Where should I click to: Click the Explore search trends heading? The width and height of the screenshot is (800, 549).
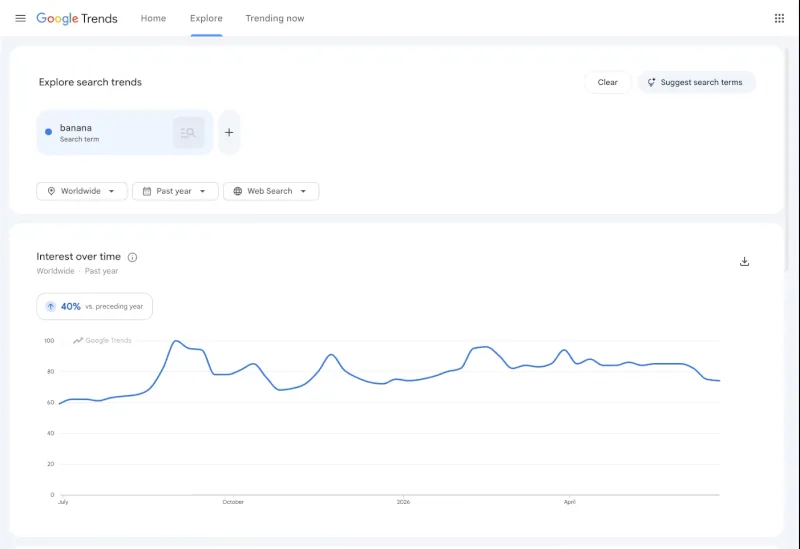pos(90,82)
